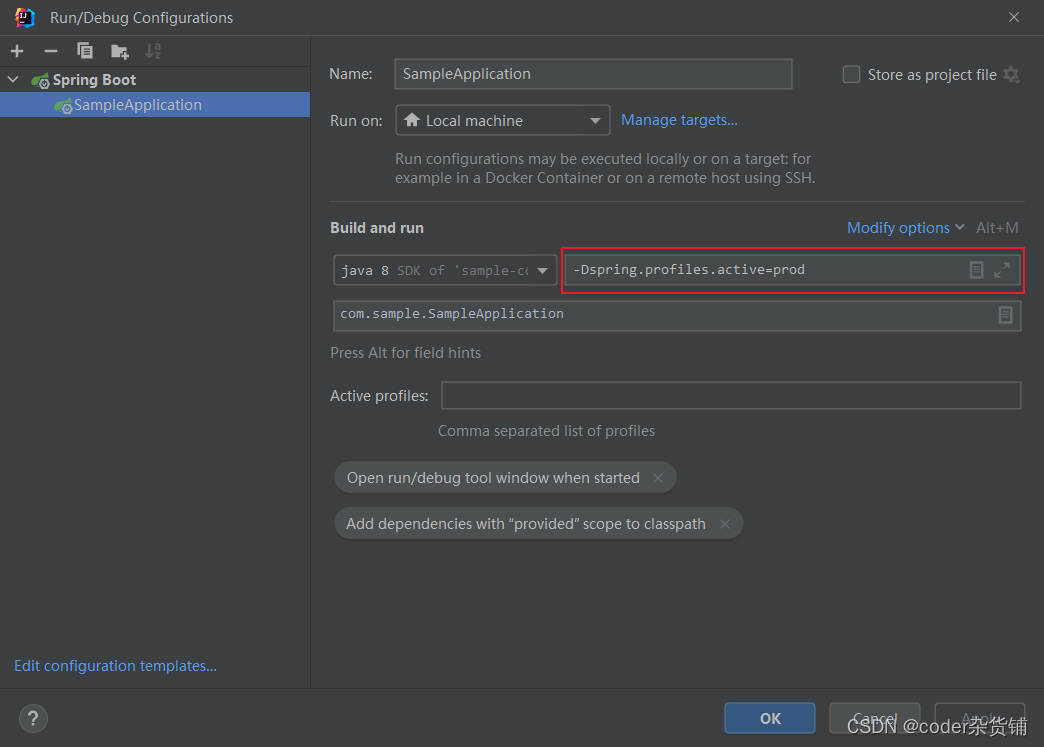Select SampleApplication in the configuration tree
This screenshot has width=1044, height=747.
pyautogui.click(x=137, y=105)
